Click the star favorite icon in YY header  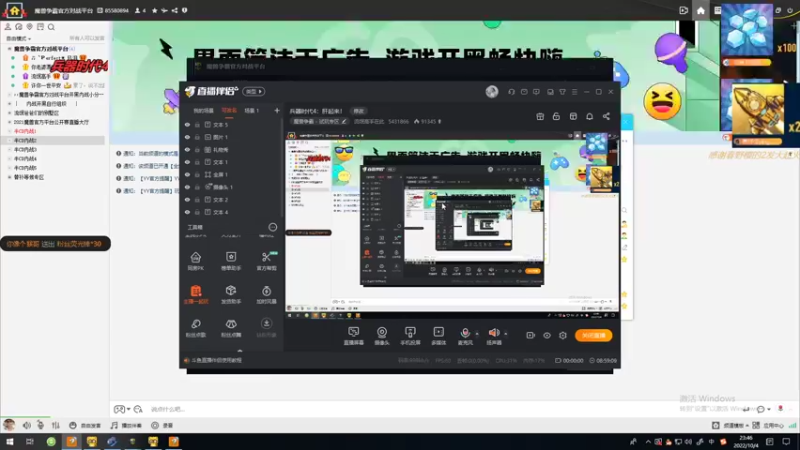click(155, 10)
